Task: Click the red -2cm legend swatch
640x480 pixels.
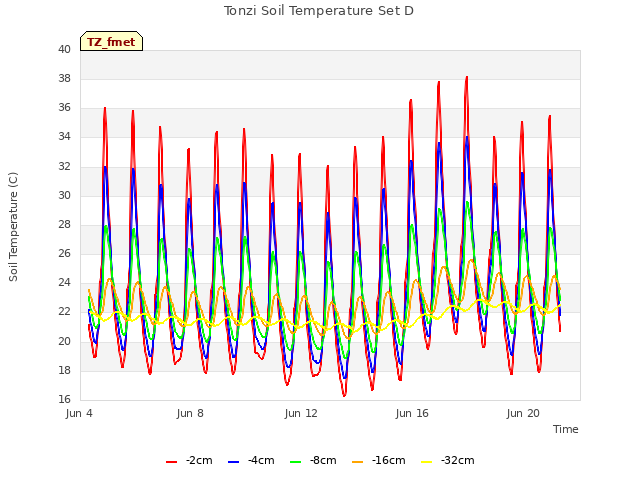Action: [x=171, y=462]
